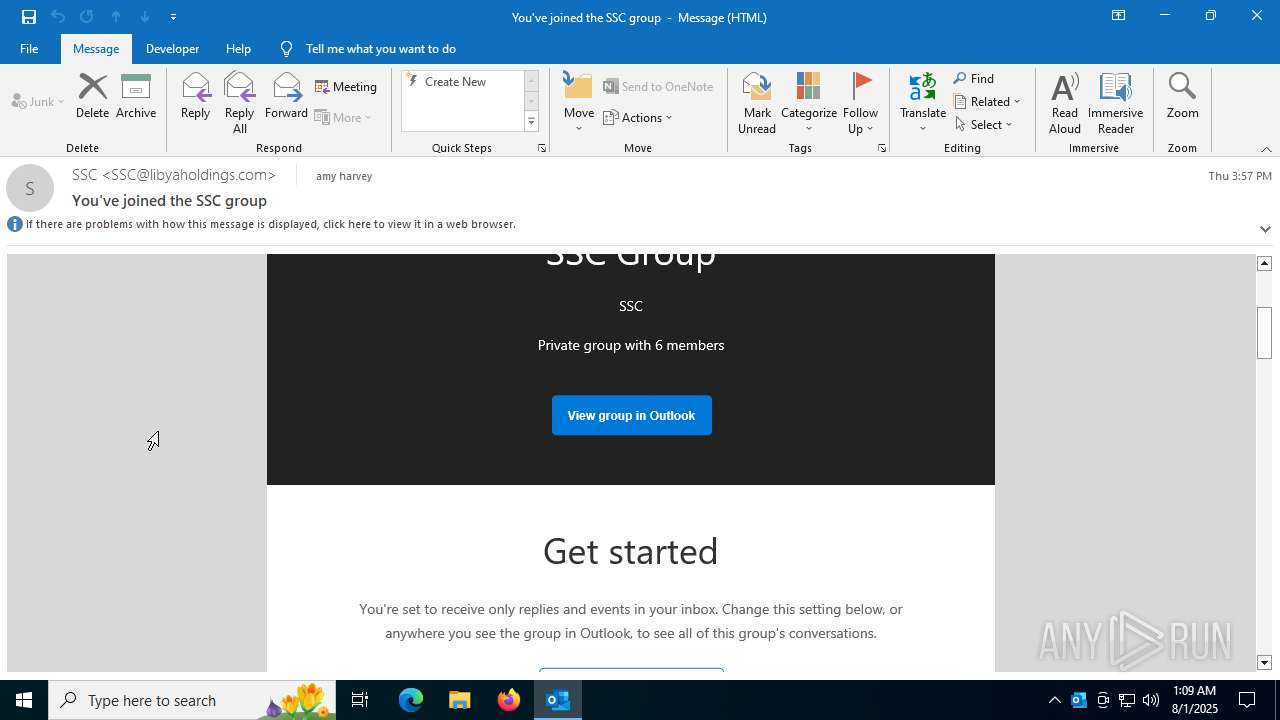Open the Tags group dialog launcher

point(882,148)
